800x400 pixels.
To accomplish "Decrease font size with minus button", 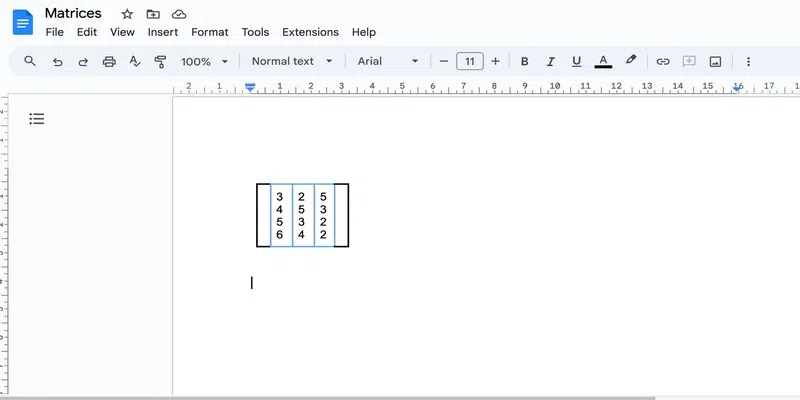I will coord(443,61).
